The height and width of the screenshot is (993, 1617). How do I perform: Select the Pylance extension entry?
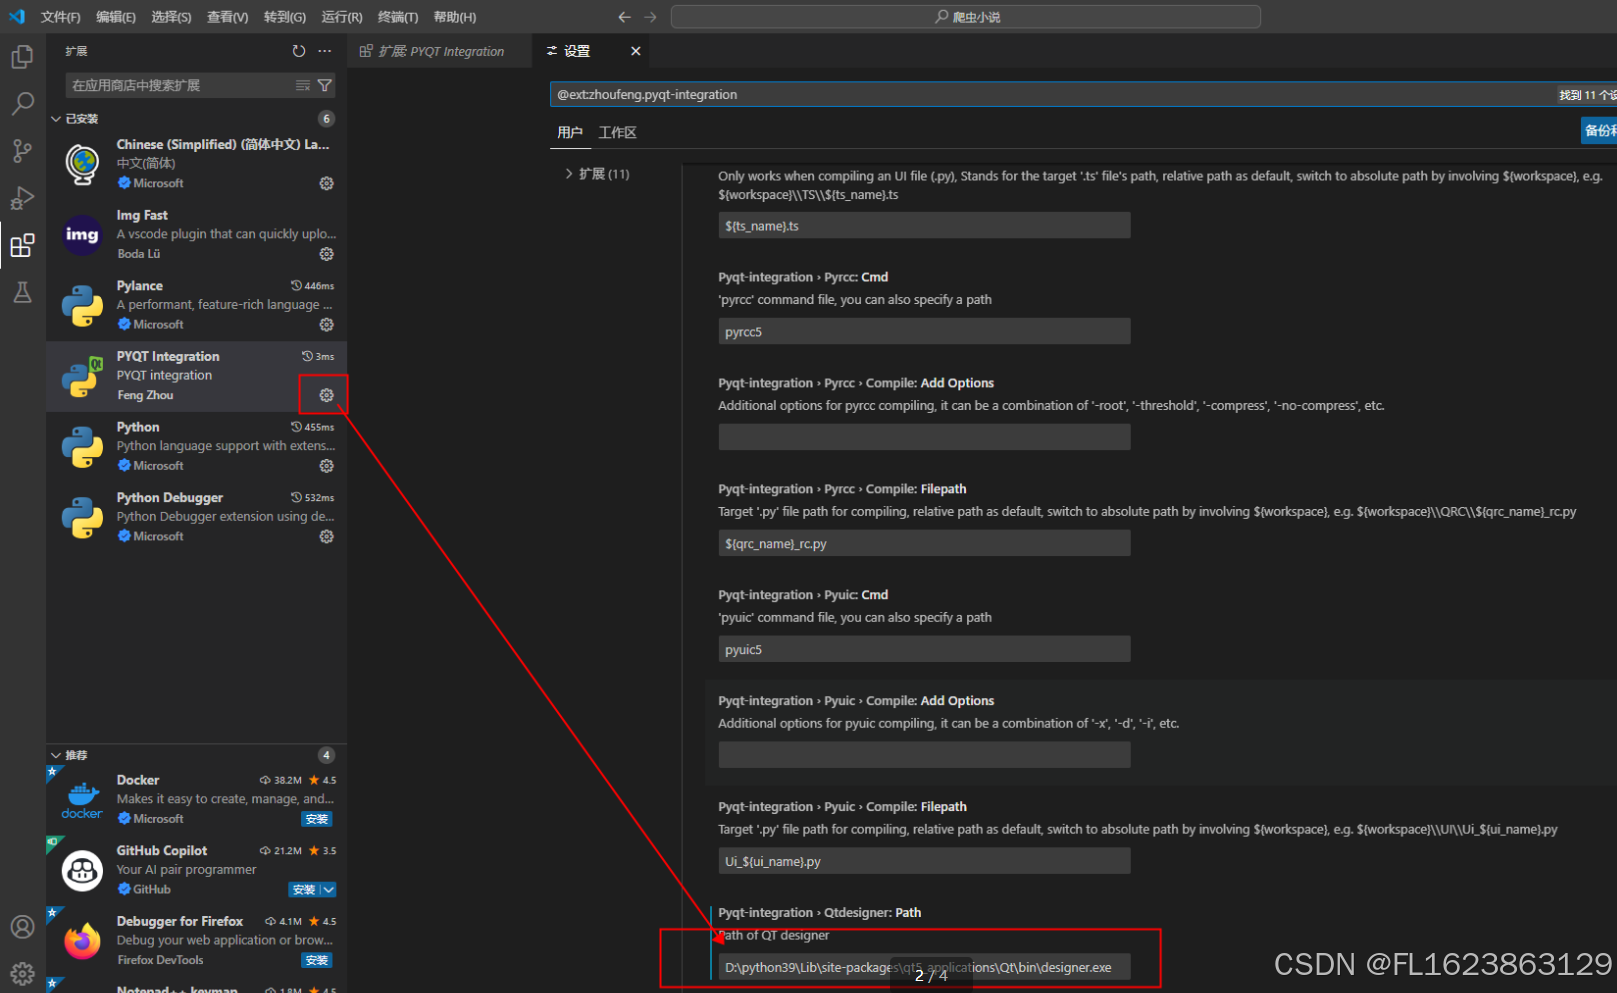(197, 305)
